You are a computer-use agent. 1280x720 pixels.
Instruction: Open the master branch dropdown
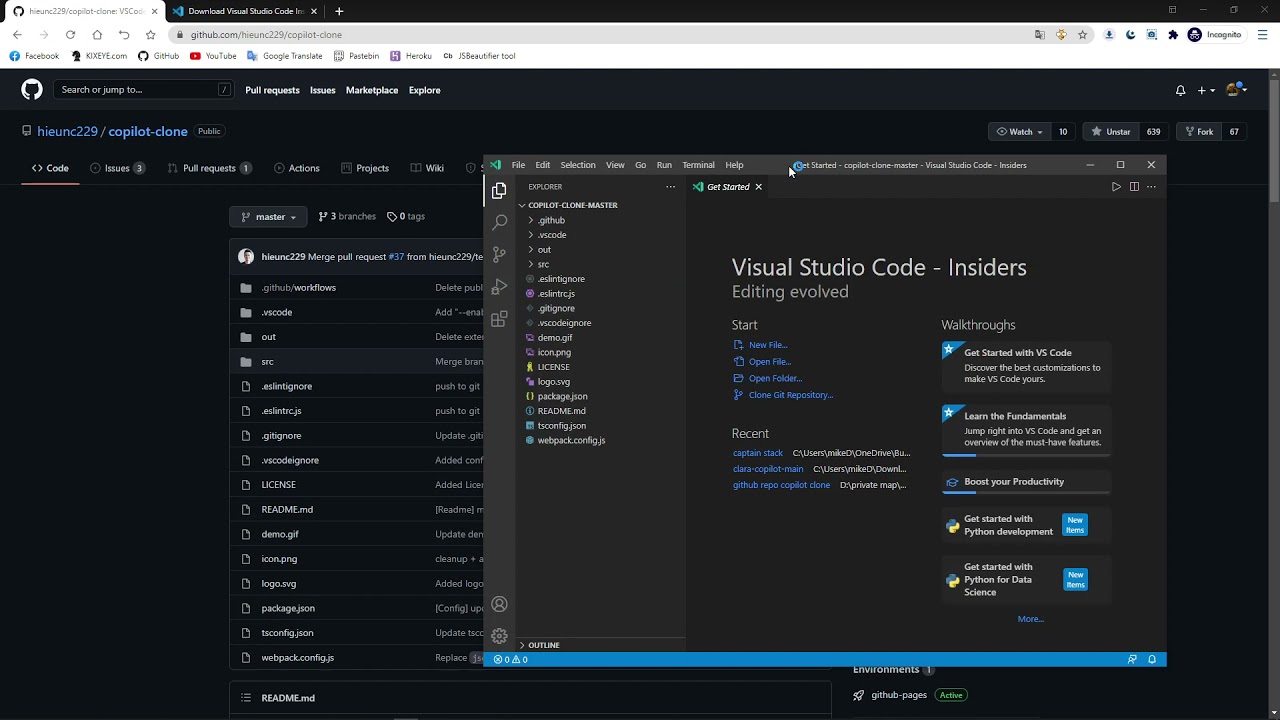[269, 217]
